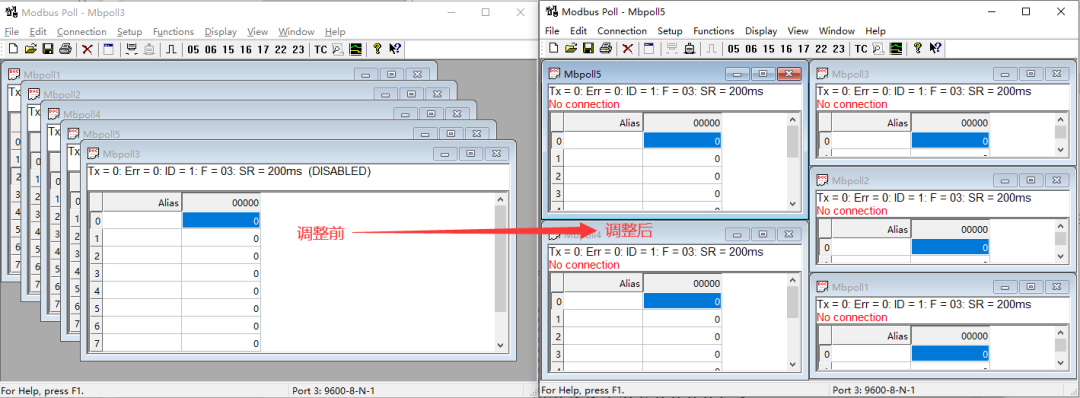This screenshot has width=1080, height=398.
Task: Click row 2 value cell in right Mbpoll5 child
Action: pyautogui.click(x=682, y=176)
